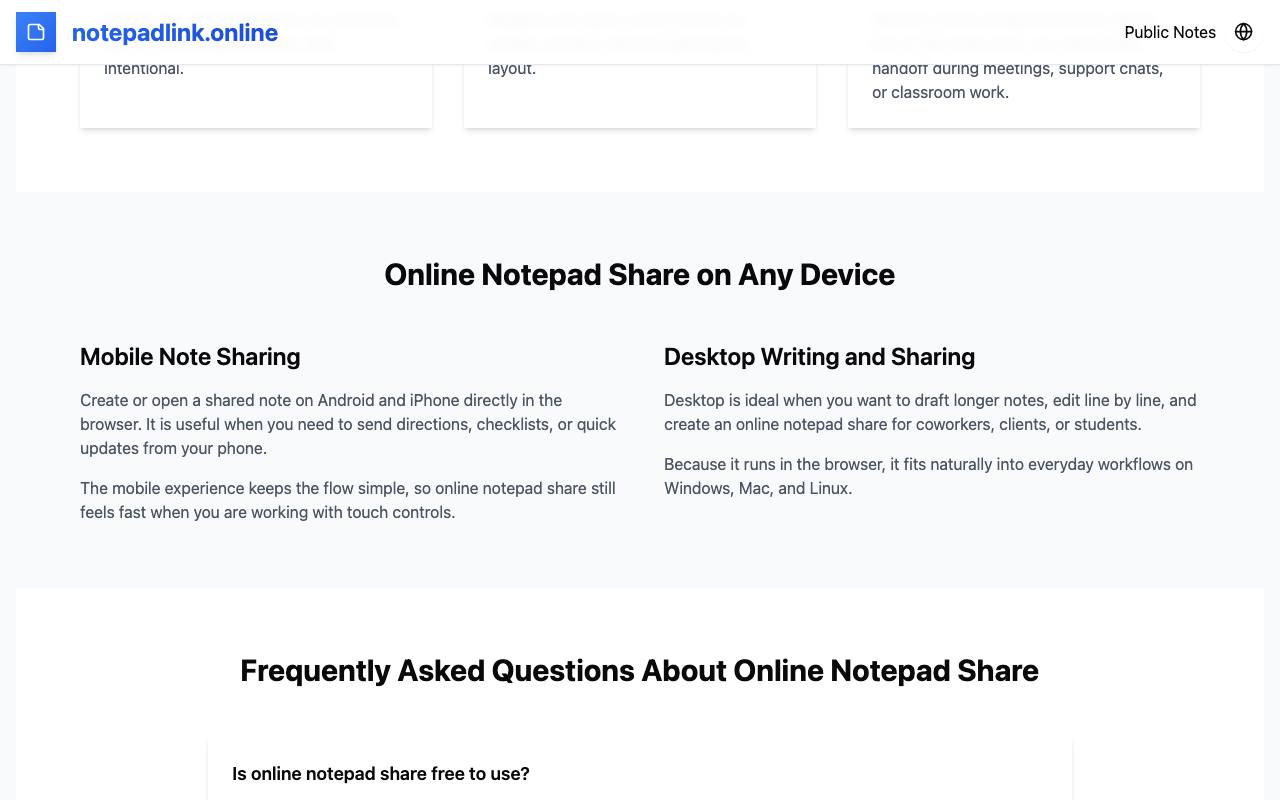Open the Public Notes link
1280x800 pixels.
1170,32
